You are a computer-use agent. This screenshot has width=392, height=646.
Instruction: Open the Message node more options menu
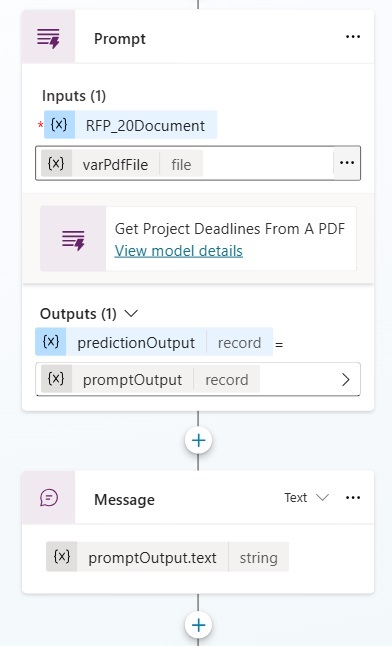[353, 498]
